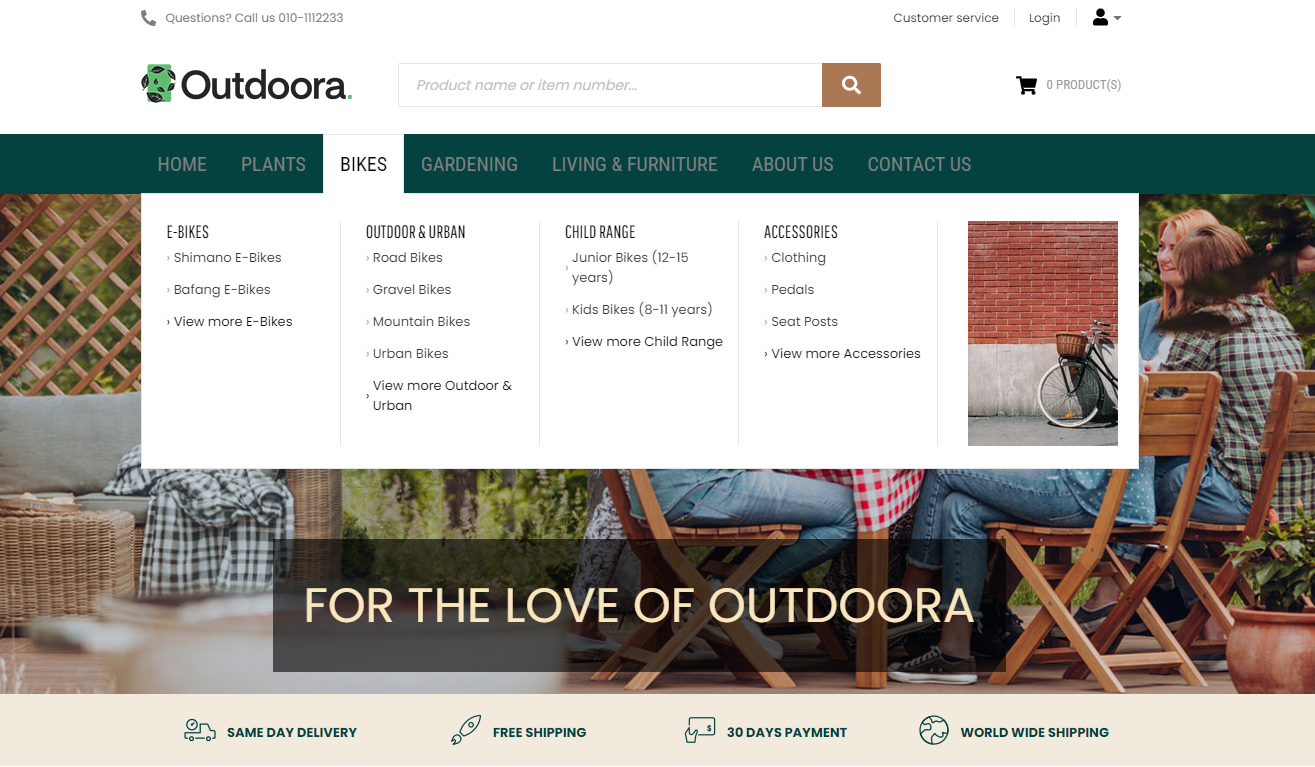The image size is (1315, 767).
Task: Click SAME DAY DELIVERY text
Action: (x=292, y=732)
